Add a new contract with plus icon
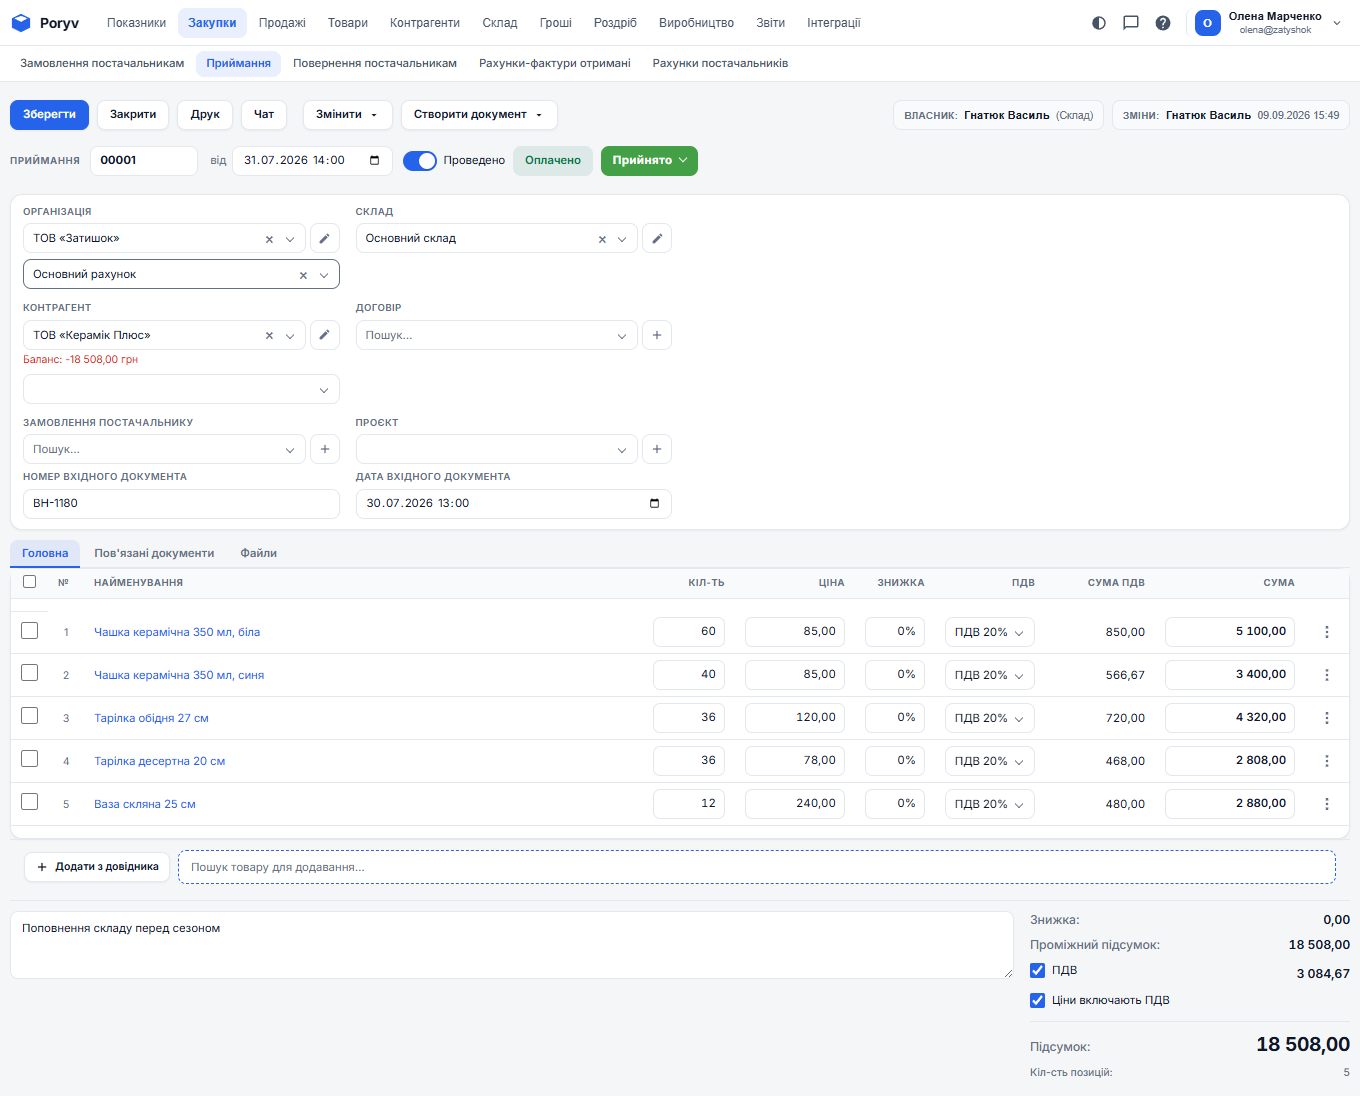Viewport: 1360px width, 1096px height. (657, 335)
